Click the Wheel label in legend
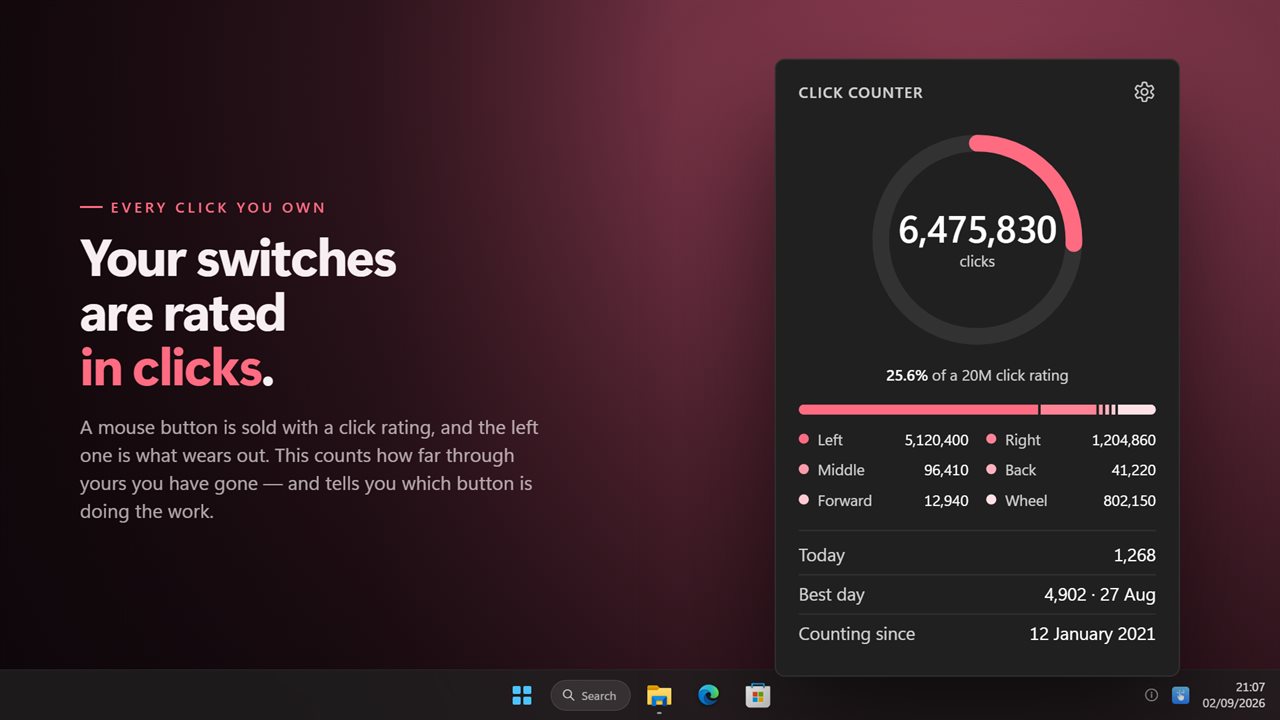Image resolution: width=1280 pixels, height=720 pixels. pos(1026,501)
